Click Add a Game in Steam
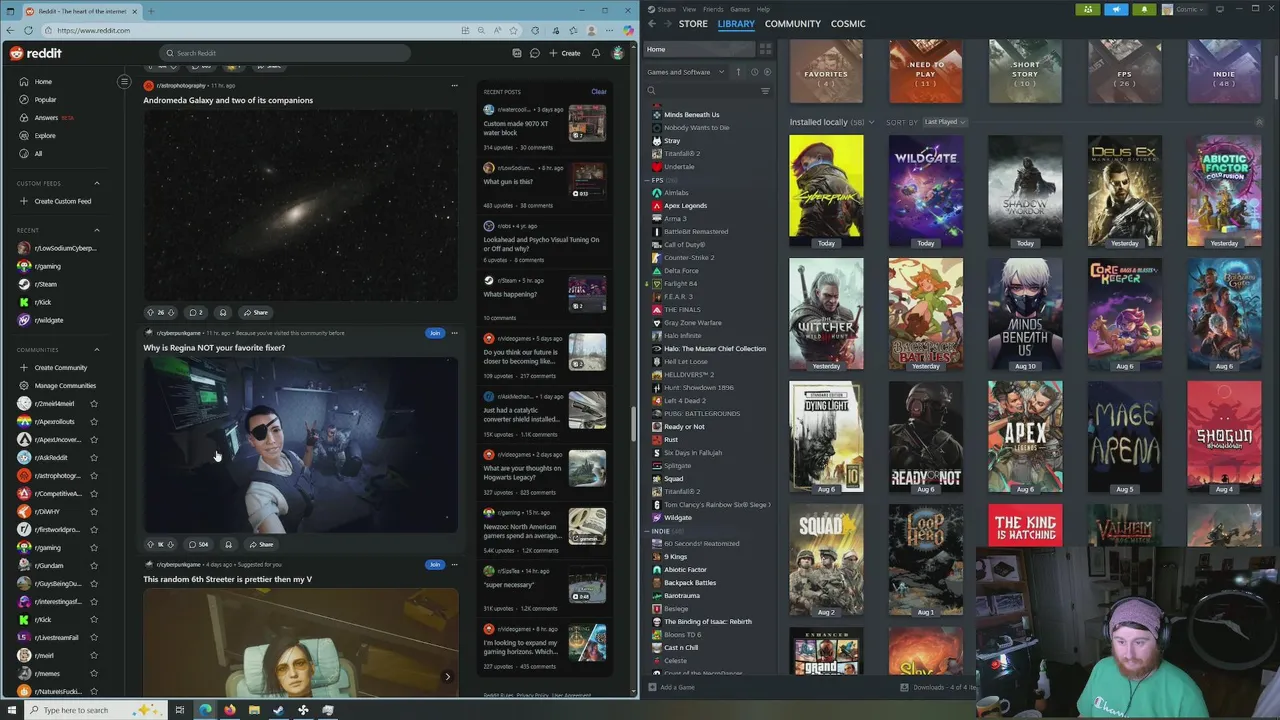This screenshot has height=720, width=1280. click(671, 688)
